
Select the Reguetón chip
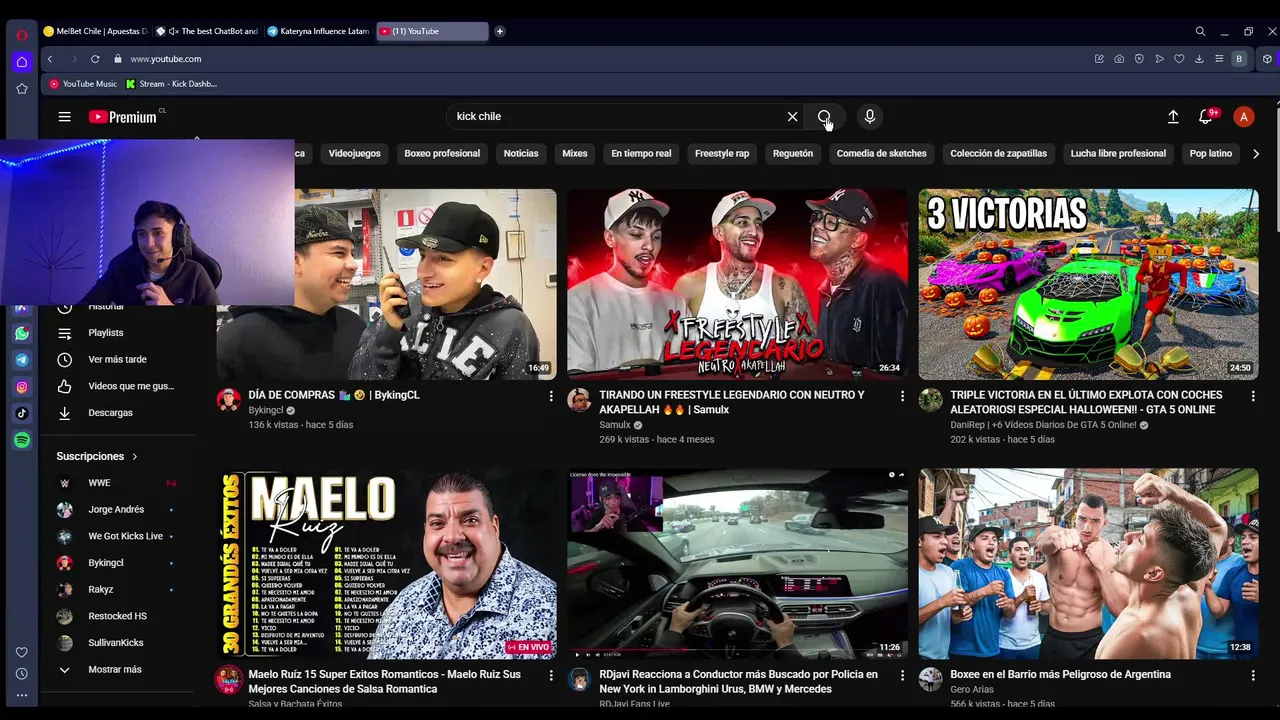pyautogui.click(x=793, y=154)
